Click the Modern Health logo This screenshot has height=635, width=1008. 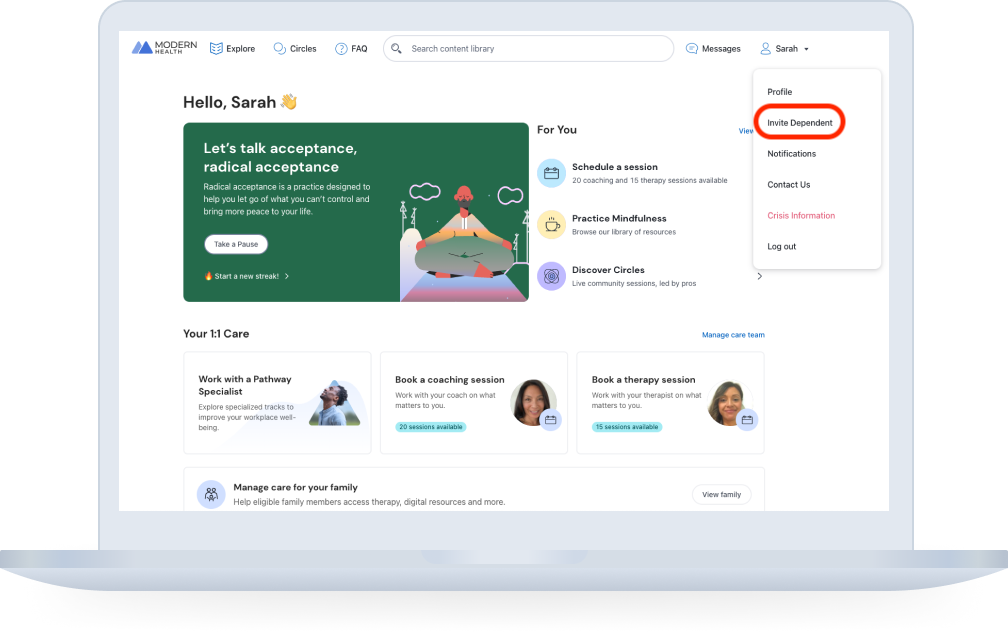(165, 48)
